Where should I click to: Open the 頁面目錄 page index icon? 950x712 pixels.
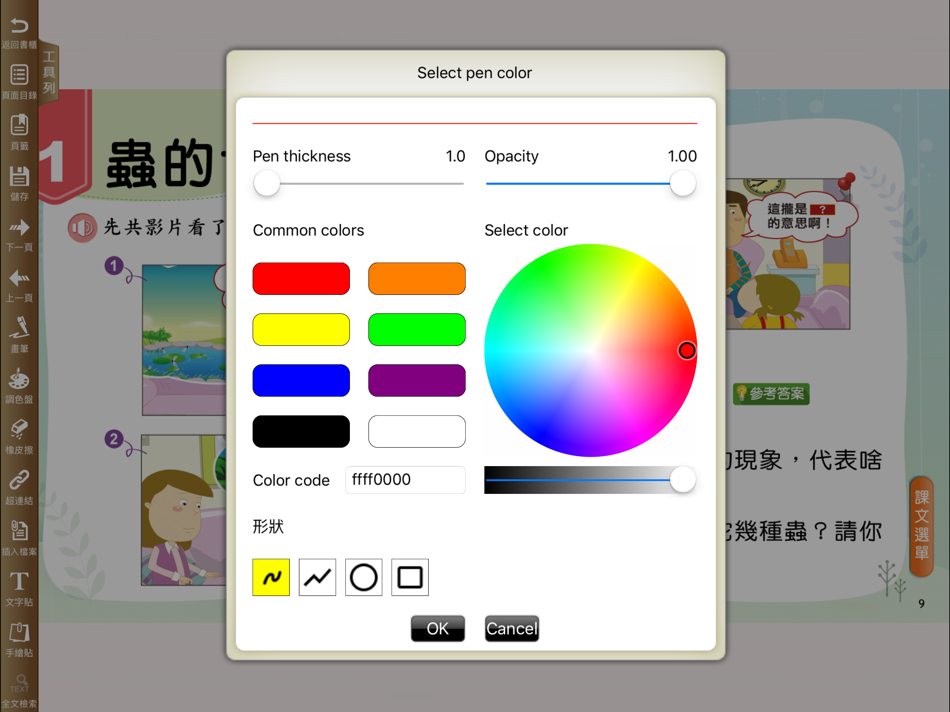click(x=19, y=75)
